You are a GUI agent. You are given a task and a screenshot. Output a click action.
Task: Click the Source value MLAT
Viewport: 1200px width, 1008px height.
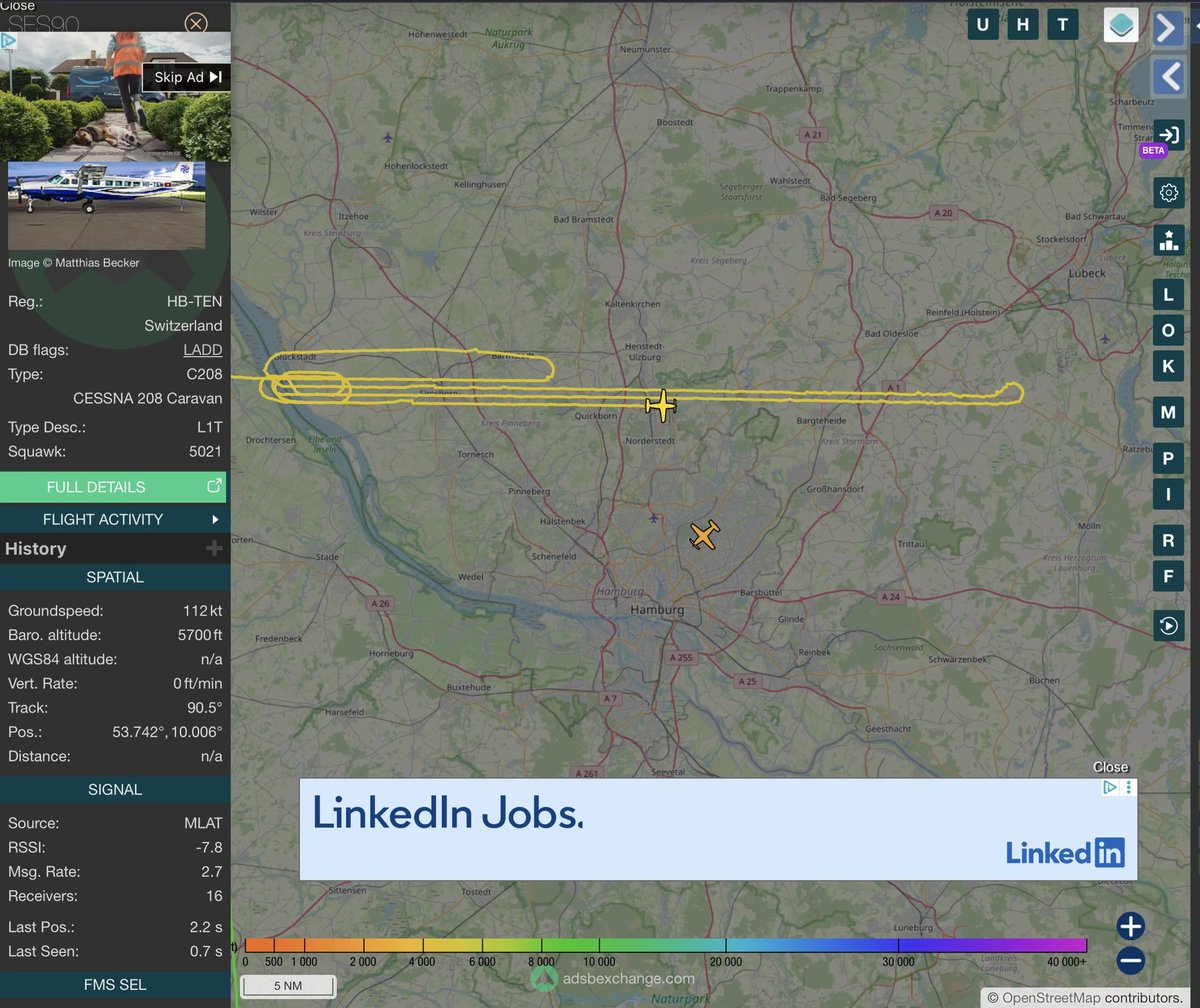[x=203, y=823]
